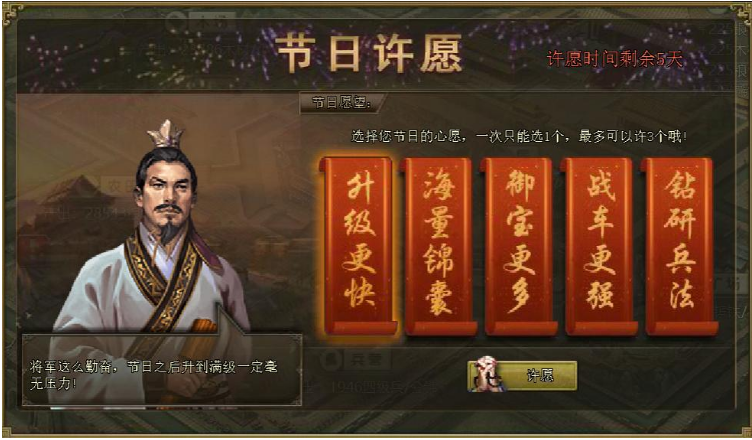Viewport: 752px width, 440px height.
Task: Select the 战车更强 red scroll
Action: tap(600, 246)
